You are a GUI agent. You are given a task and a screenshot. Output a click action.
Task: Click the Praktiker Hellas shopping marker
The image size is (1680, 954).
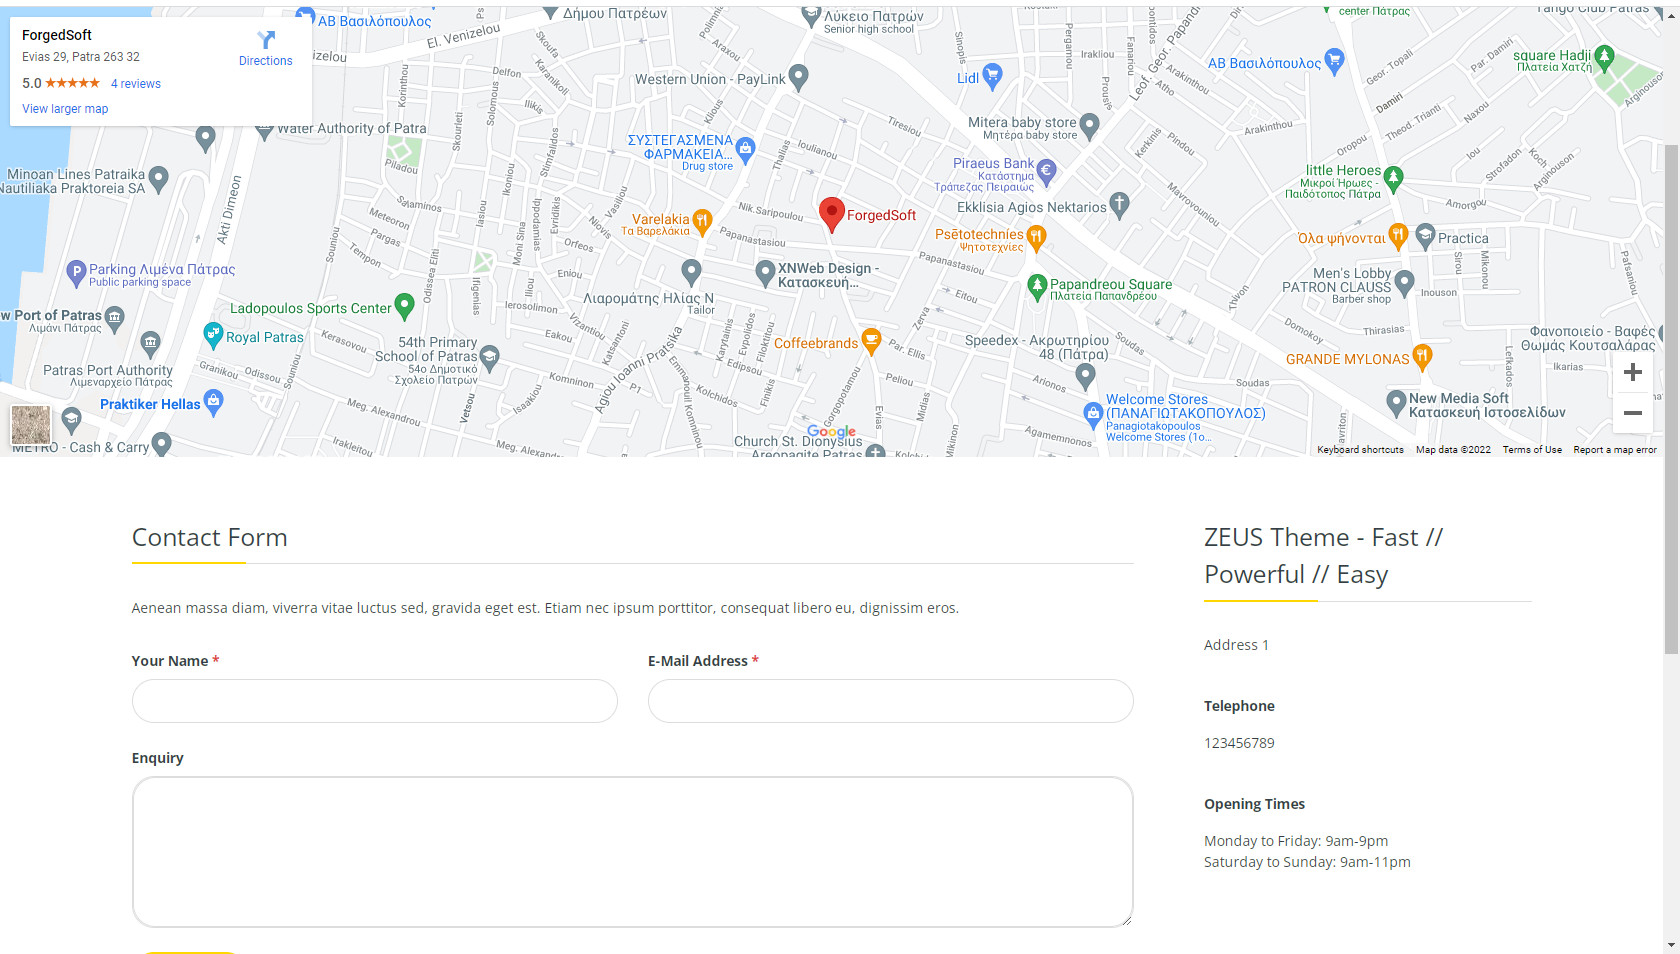213,402
